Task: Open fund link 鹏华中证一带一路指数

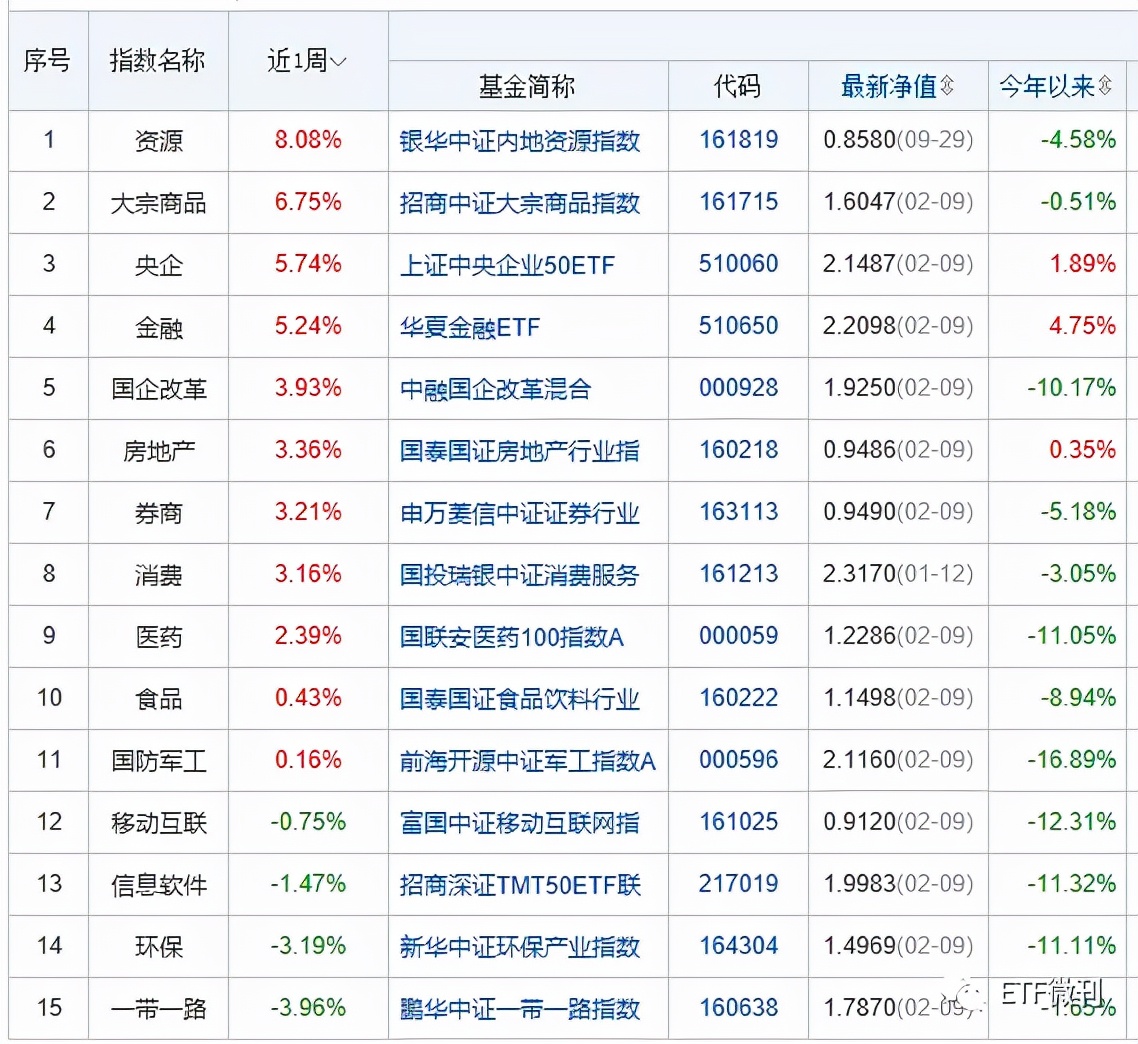Action: (x=520, y=1008)
